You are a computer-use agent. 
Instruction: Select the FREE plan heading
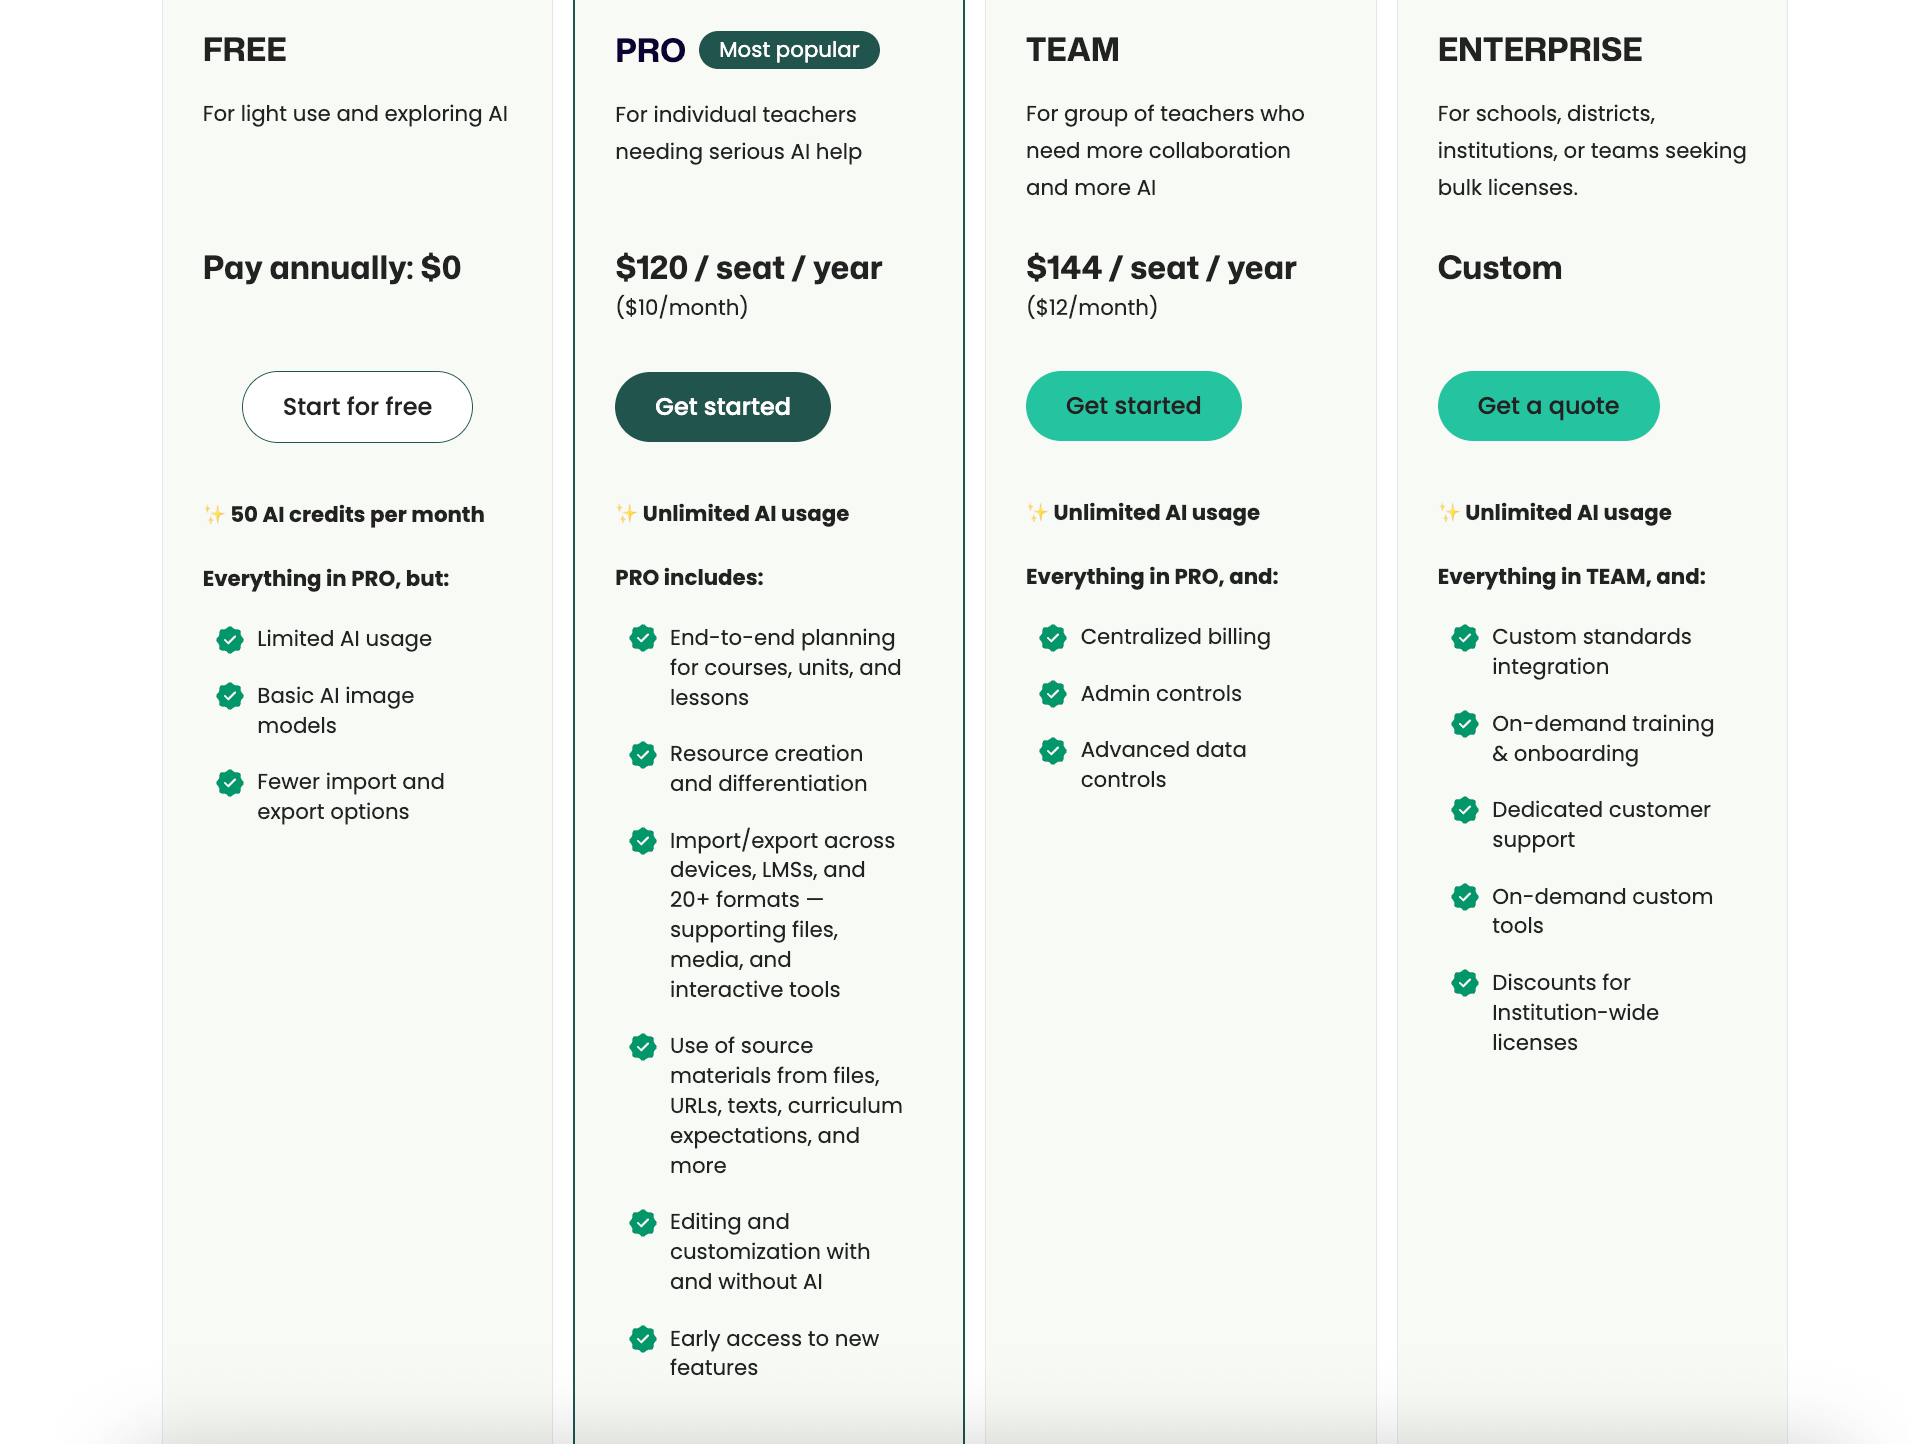pyautogui.click(x=244, y=49)
